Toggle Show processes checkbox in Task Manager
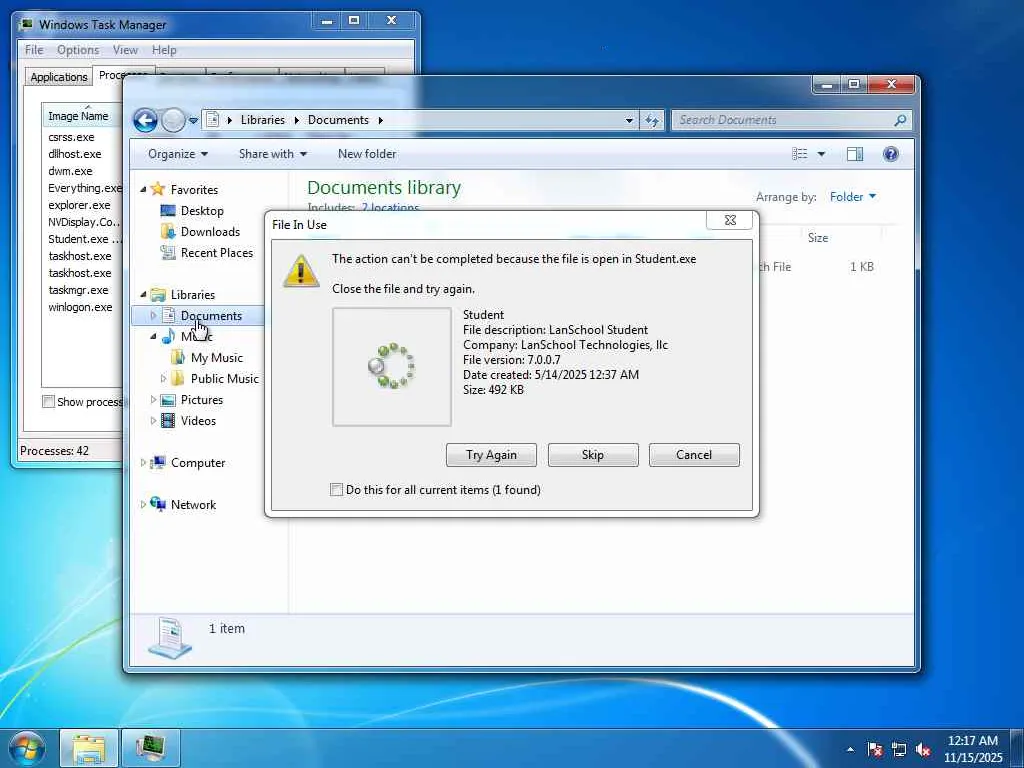Image resolution: width=1024 pixels, height=768 pixels. (48, 402)
